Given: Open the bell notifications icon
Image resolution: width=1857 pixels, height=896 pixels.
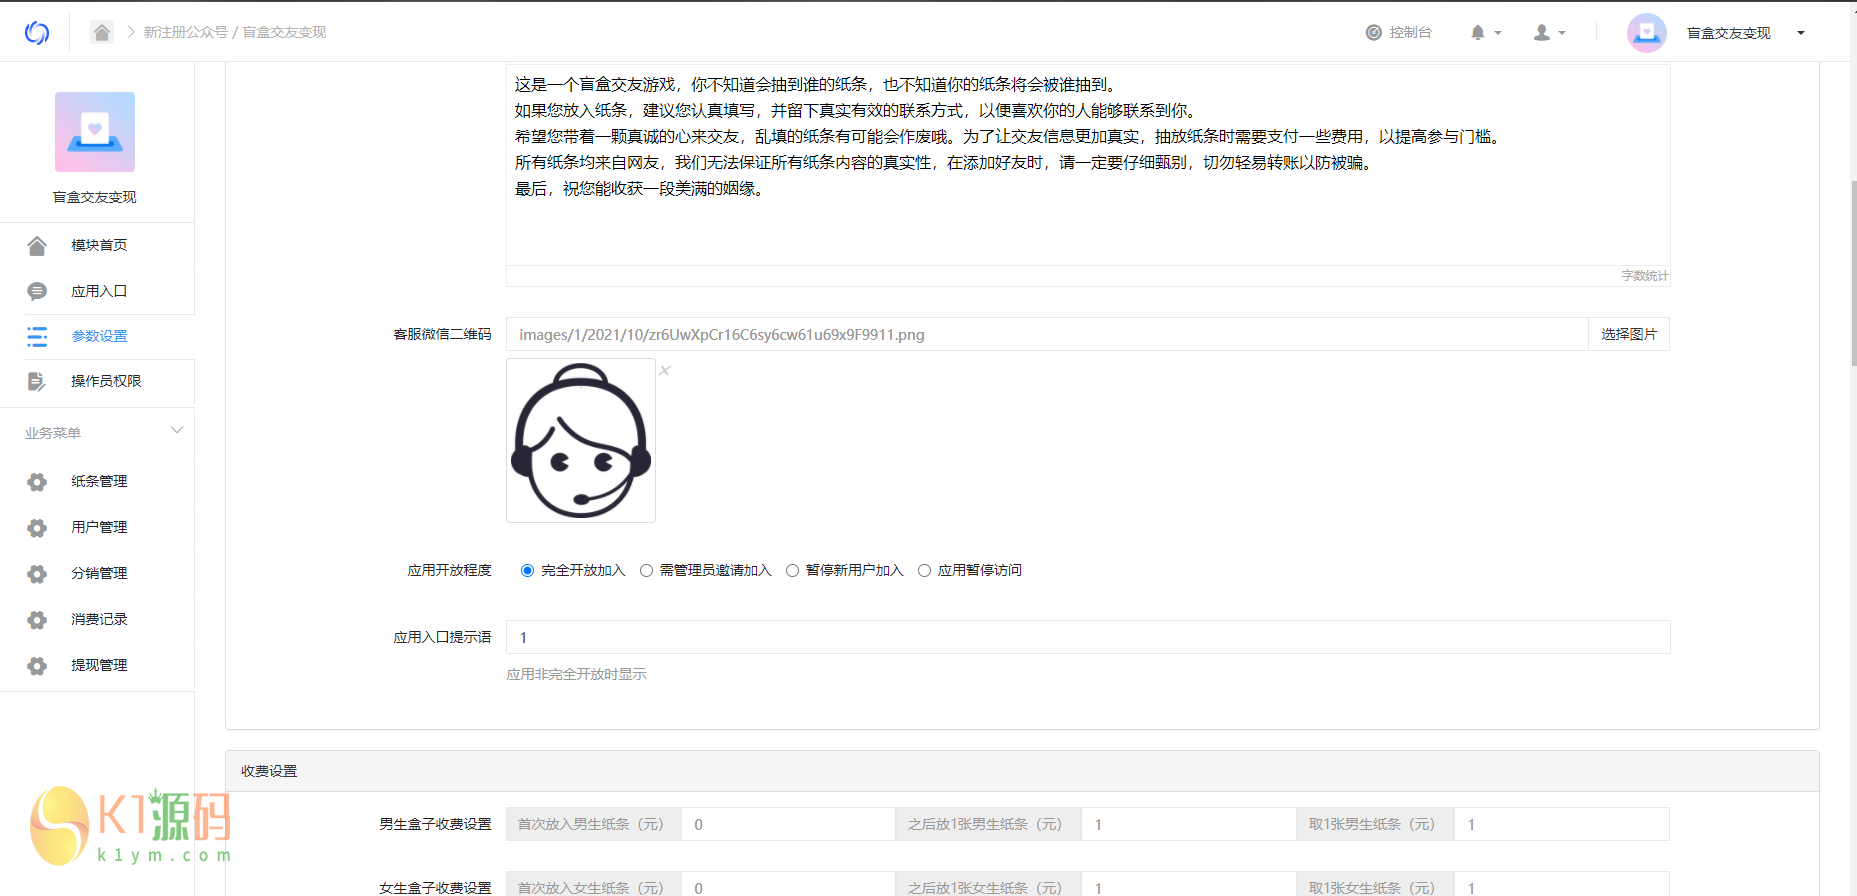Looking at the screenshot, I should (1478, 33).
